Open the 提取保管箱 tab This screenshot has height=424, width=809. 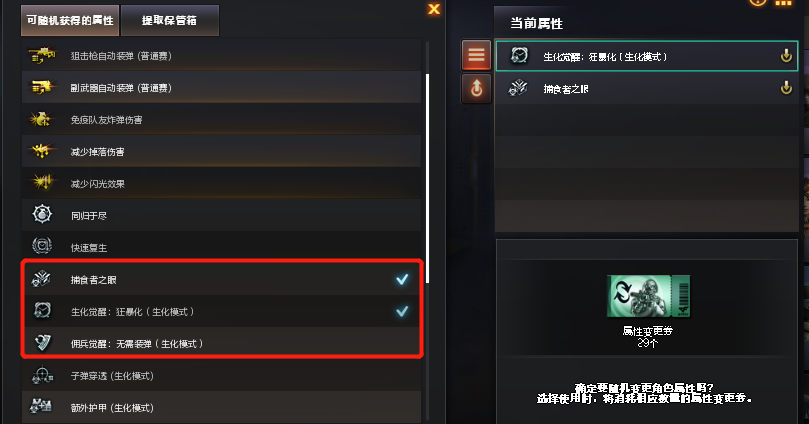click(x=169, y=21)
